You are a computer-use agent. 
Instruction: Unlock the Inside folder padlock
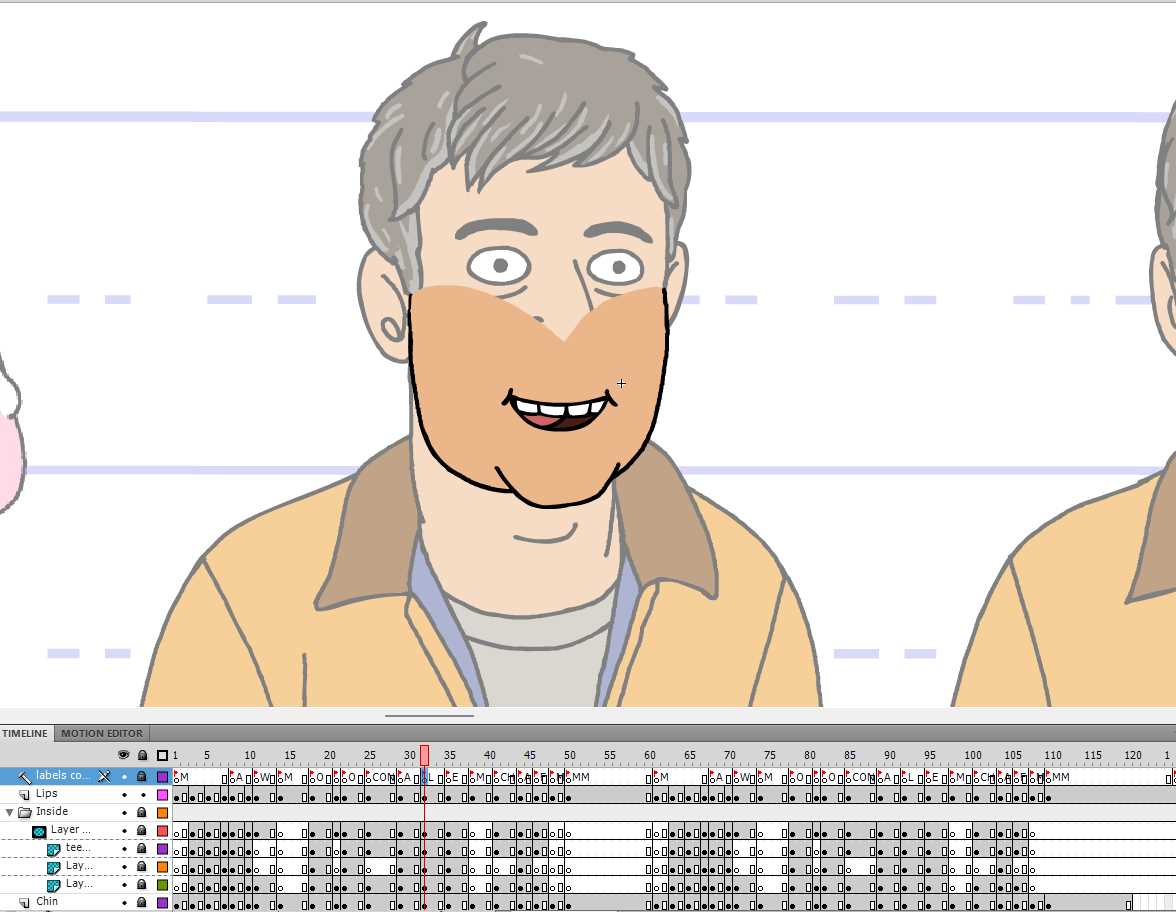click(x=142, y=812)
